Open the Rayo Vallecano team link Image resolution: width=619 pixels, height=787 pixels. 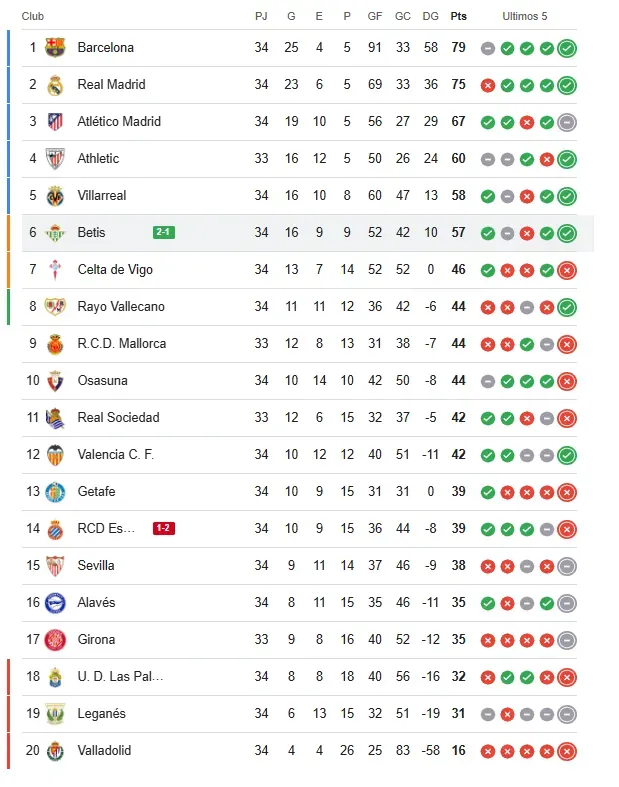point(121,307)
